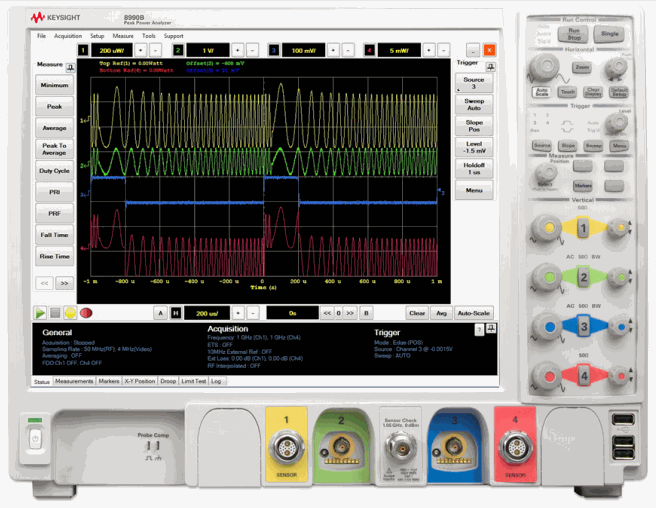The image size is (656, 508).
Task: Click the 0s time delay field
Action: tap(292, 313)
